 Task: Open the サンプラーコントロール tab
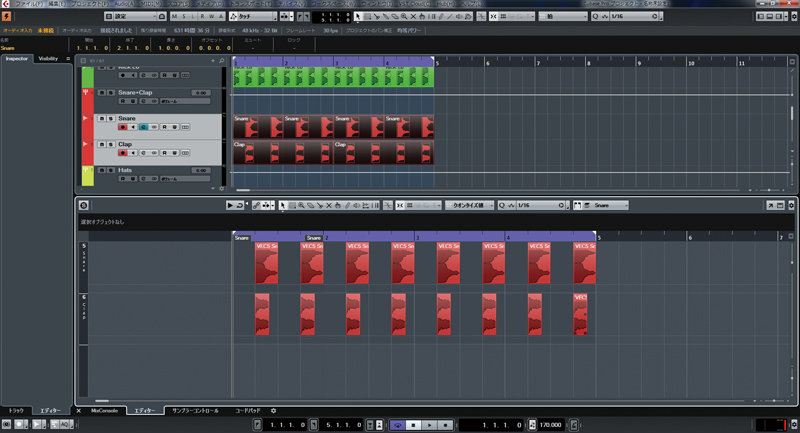point(194,411)
